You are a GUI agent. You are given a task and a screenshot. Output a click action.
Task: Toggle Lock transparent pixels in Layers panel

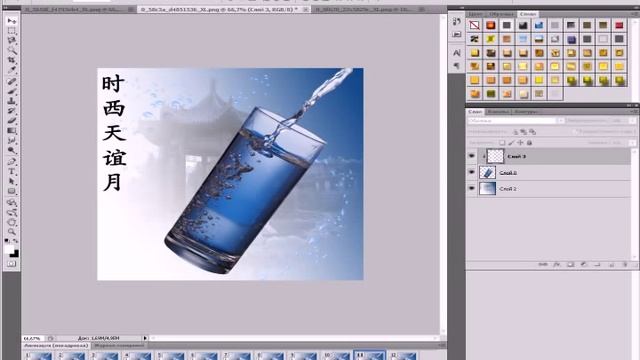(x=502, y=143)
